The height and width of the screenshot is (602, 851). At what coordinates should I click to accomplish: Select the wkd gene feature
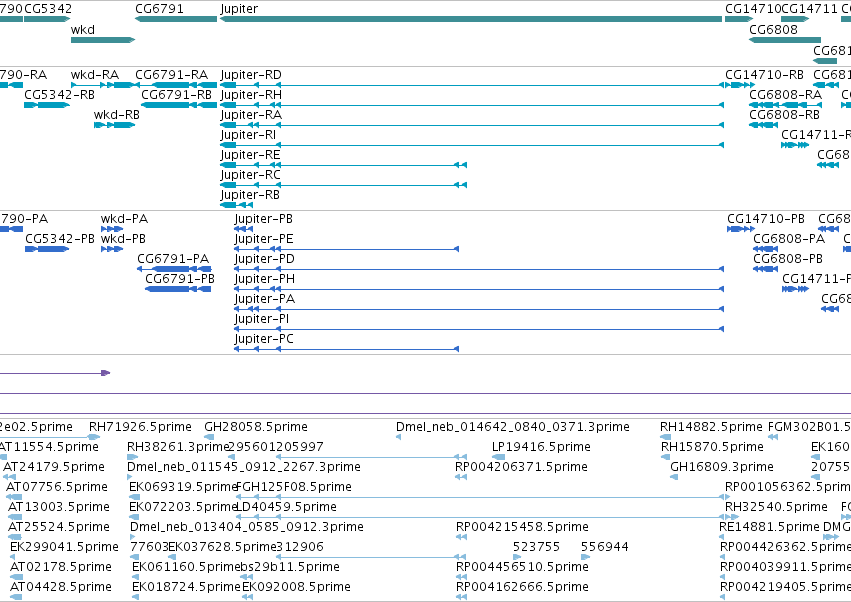pos(103,40)
